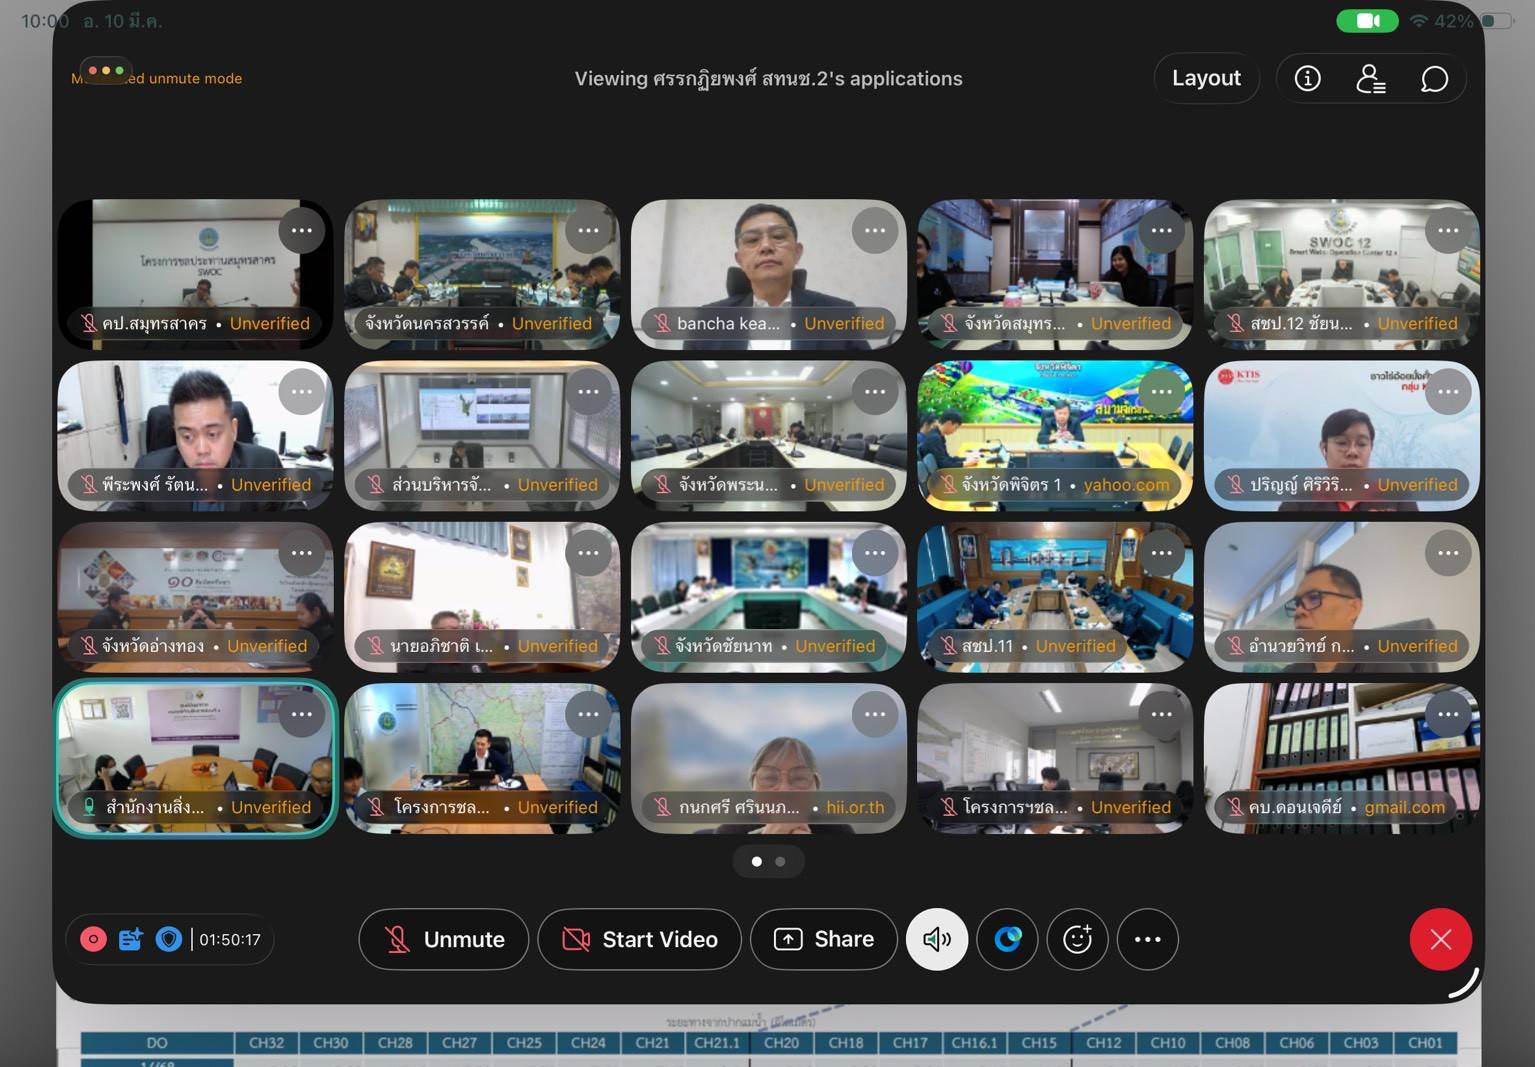Open the meeting info icon
The width and height of the screenshot is (1535, 1067).
1307,79
